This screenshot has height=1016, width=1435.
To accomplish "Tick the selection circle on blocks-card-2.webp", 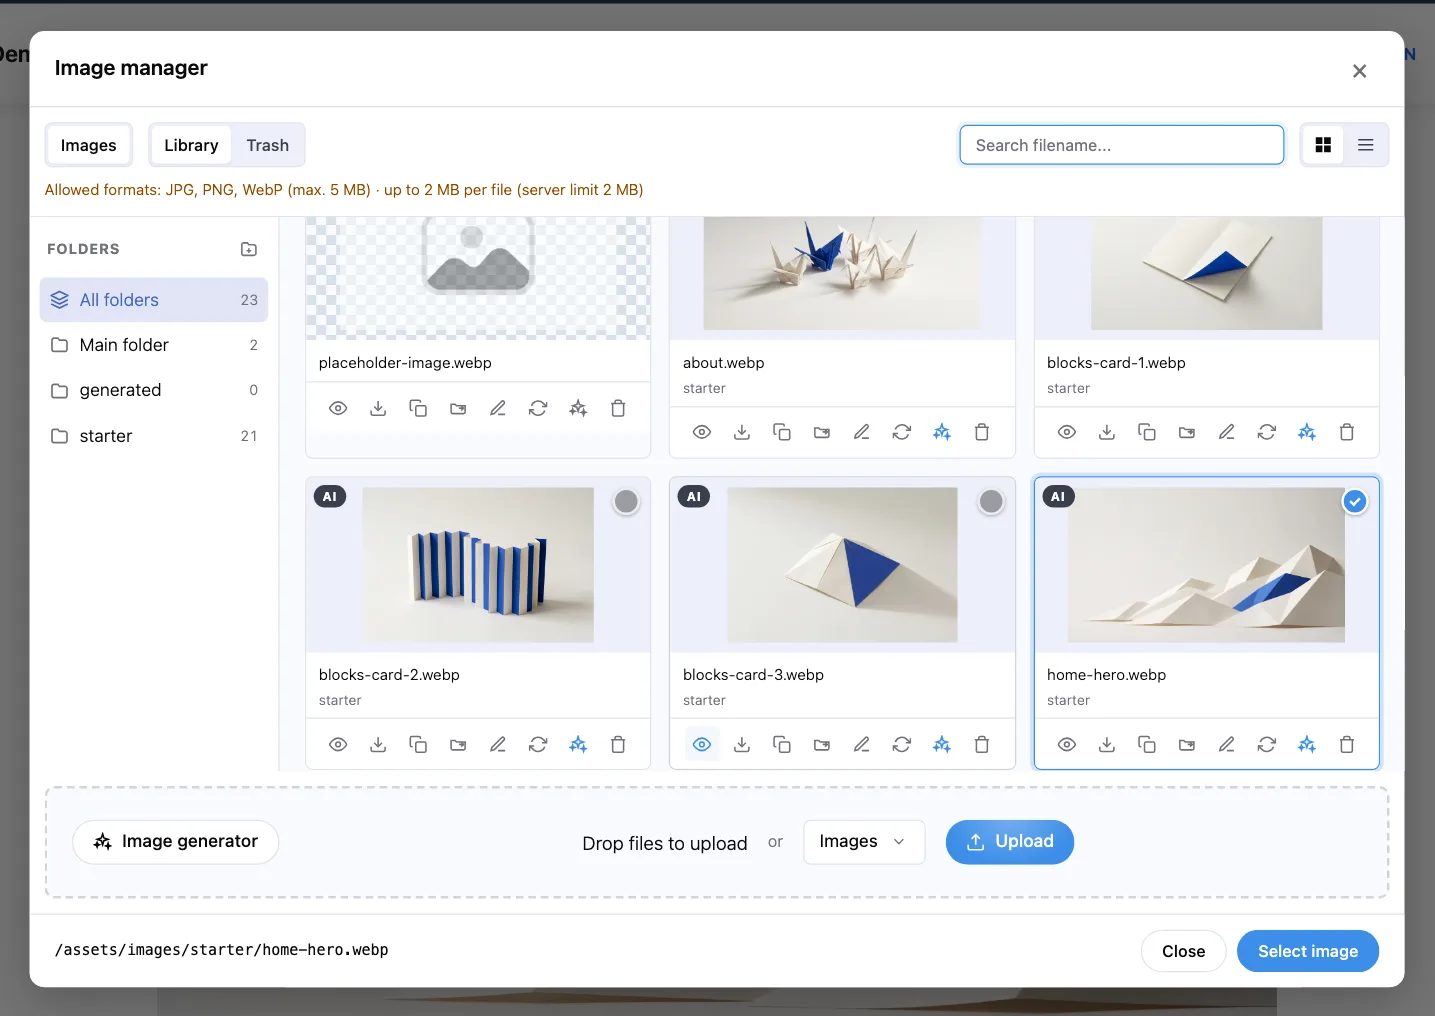I will [x=626, y=502].
